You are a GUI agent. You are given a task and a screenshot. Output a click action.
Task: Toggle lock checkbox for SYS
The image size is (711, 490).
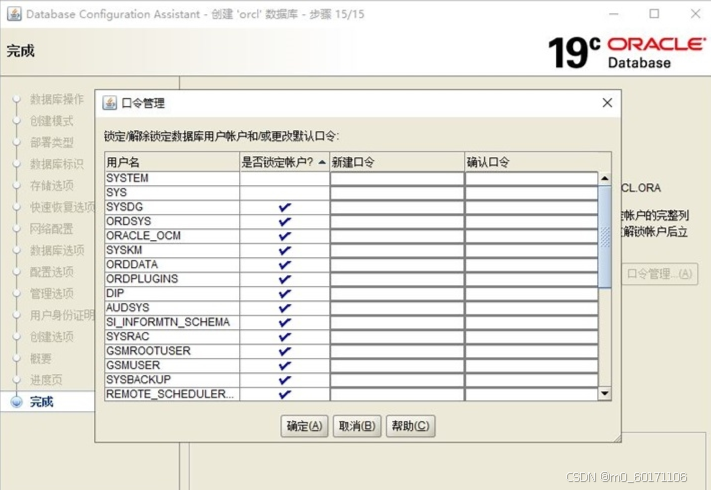click(284, 193)
